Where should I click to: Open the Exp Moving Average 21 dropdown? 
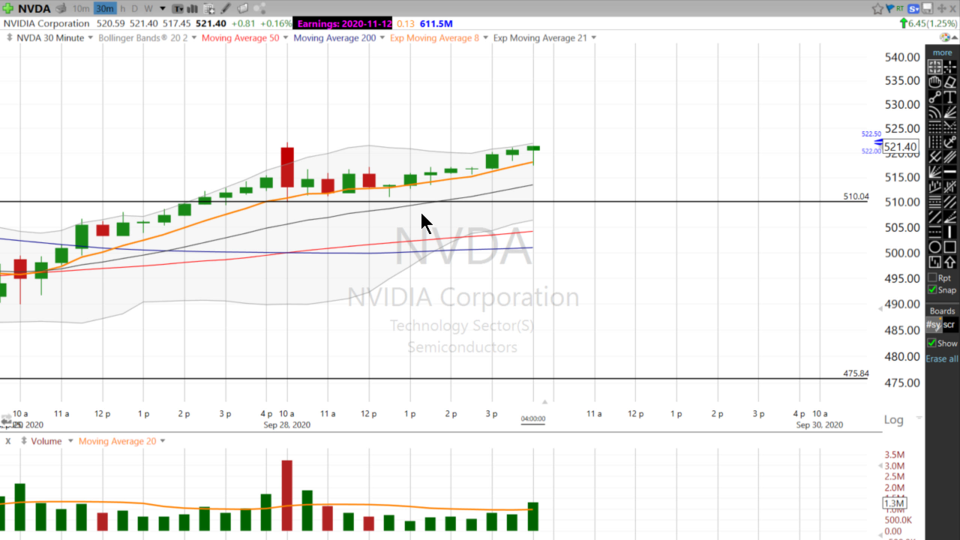coord(593,38)
